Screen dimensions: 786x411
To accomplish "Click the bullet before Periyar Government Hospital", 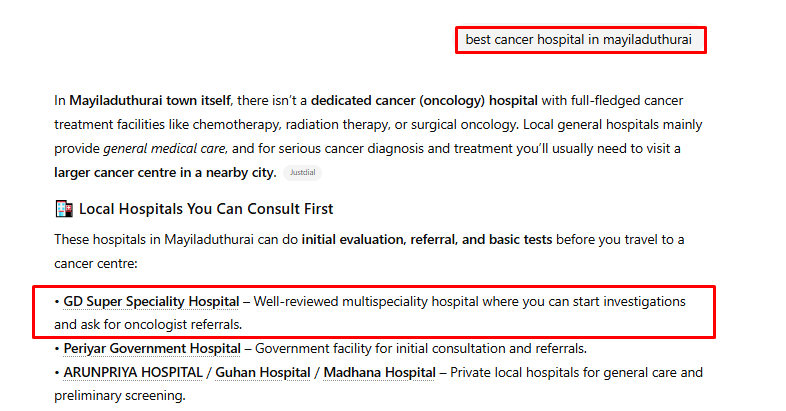I will [57, 349].
